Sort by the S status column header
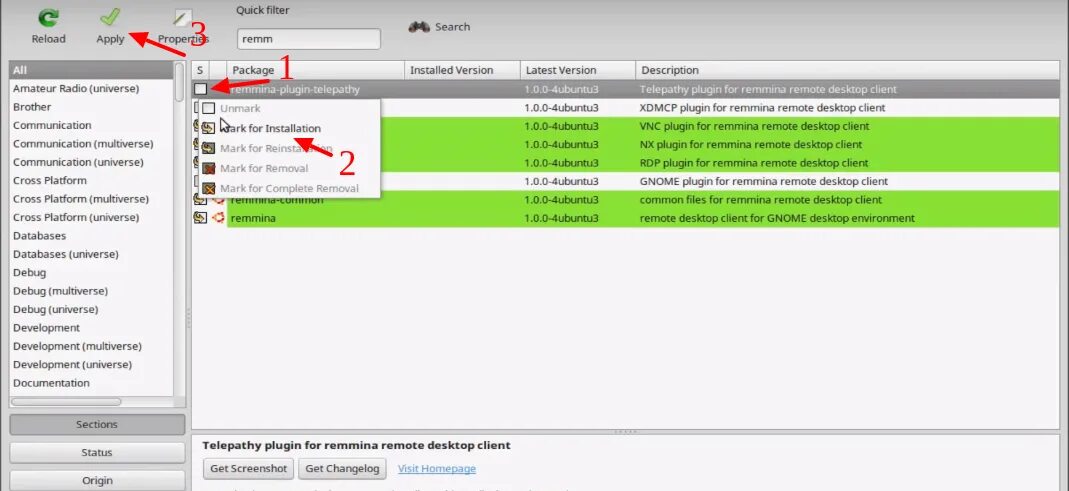The width and height of the screenshot is (1069, 491). click(200, 70)
